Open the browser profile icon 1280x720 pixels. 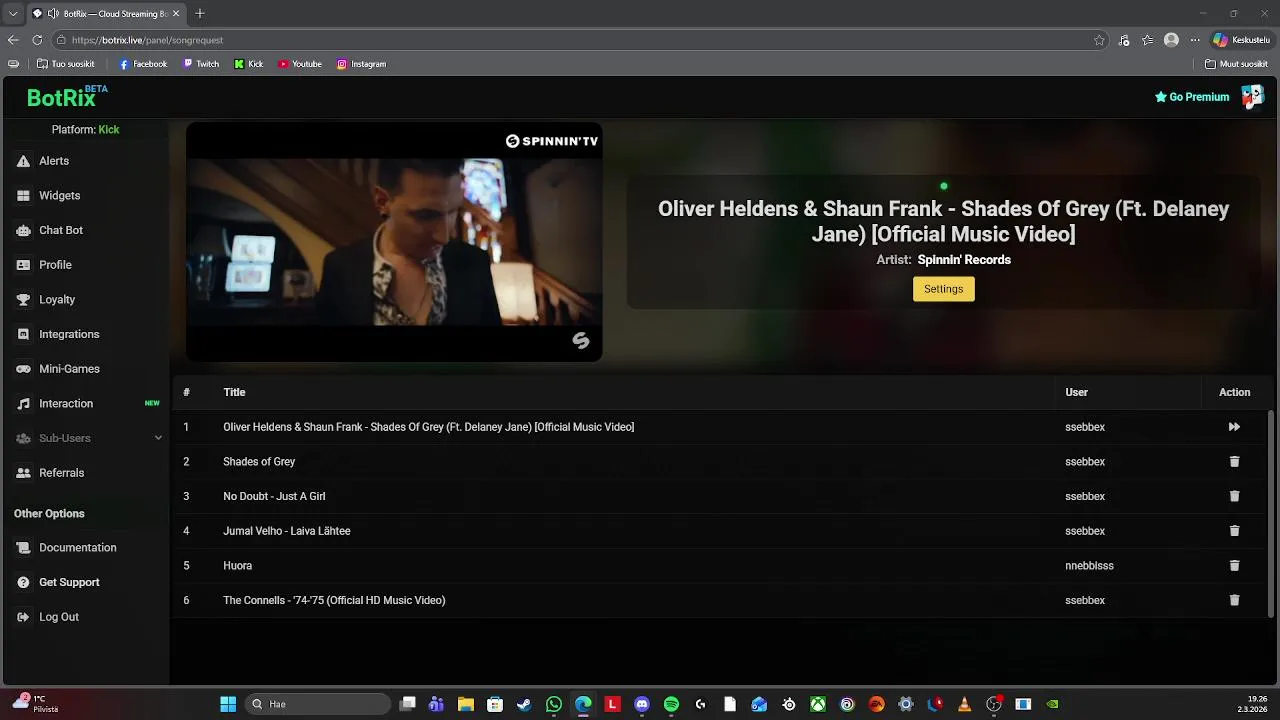click(1171, 40)
